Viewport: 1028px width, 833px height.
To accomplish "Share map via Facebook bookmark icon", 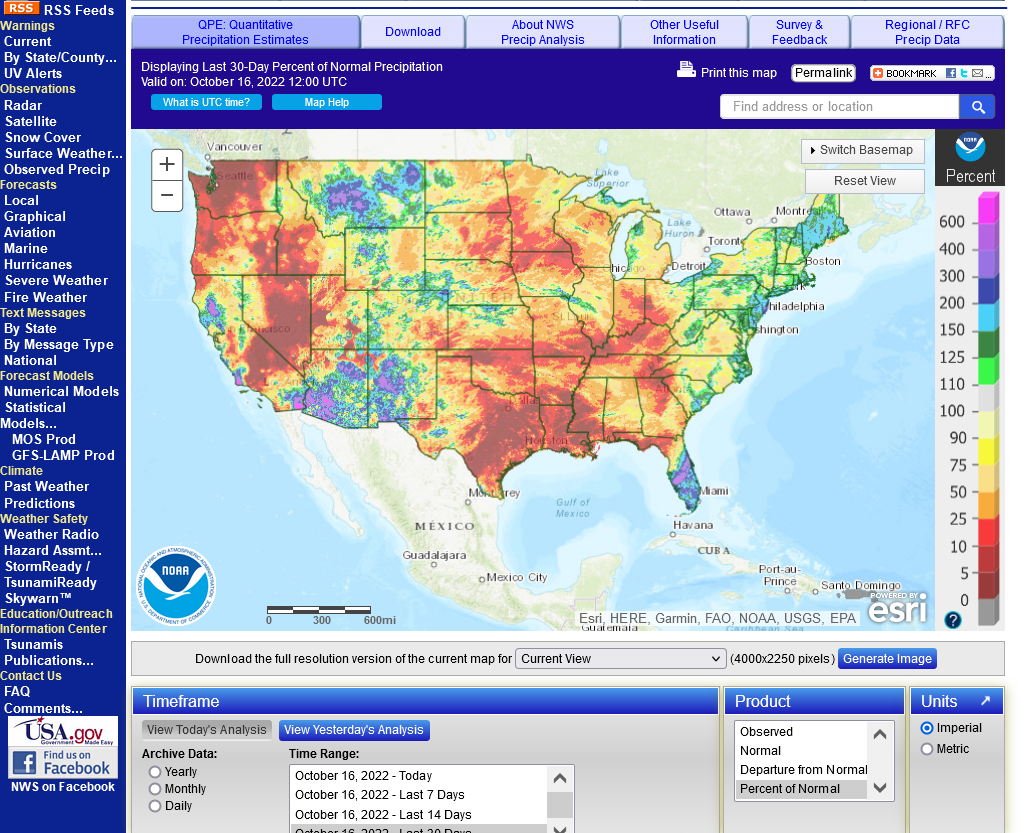I will (951, 73).
